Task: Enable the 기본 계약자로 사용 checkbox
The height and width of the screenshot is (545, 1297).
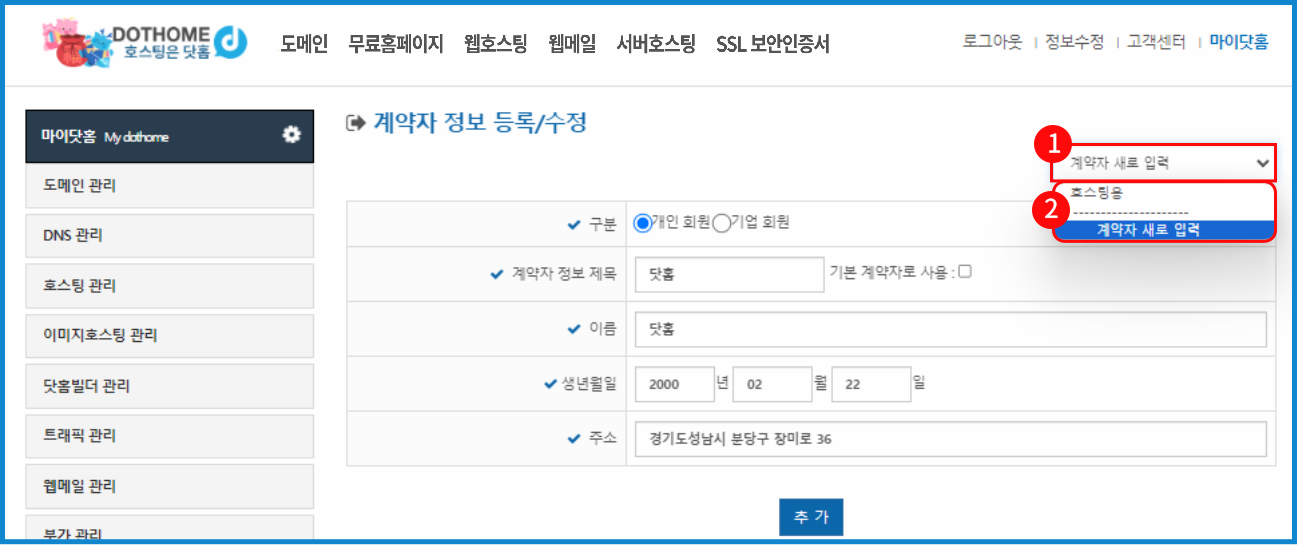Action: coord(965,271)
